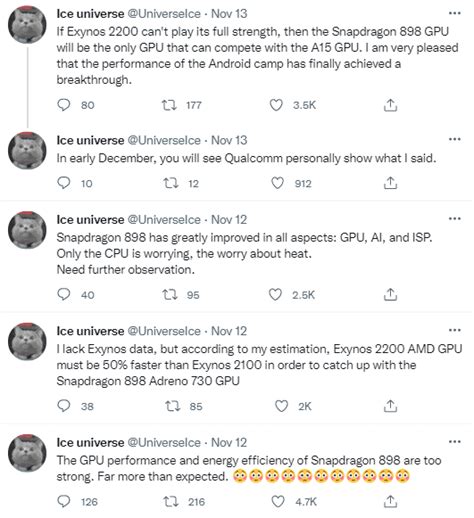Reply to the tweet with 126 comments
474x518 pixels.
click(x=64, y=501)
